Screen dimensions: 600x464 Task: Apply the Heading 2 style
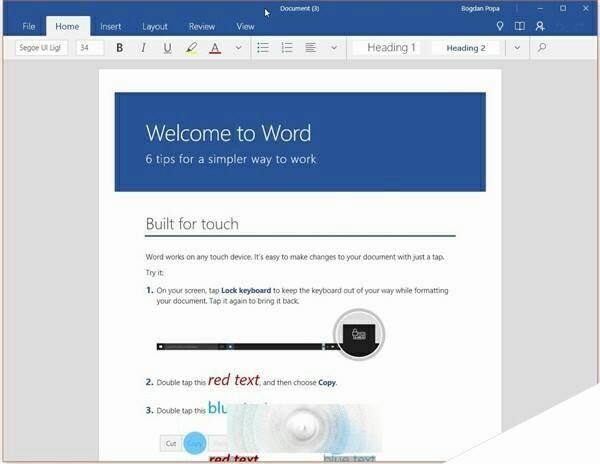[x=465, y=47]
